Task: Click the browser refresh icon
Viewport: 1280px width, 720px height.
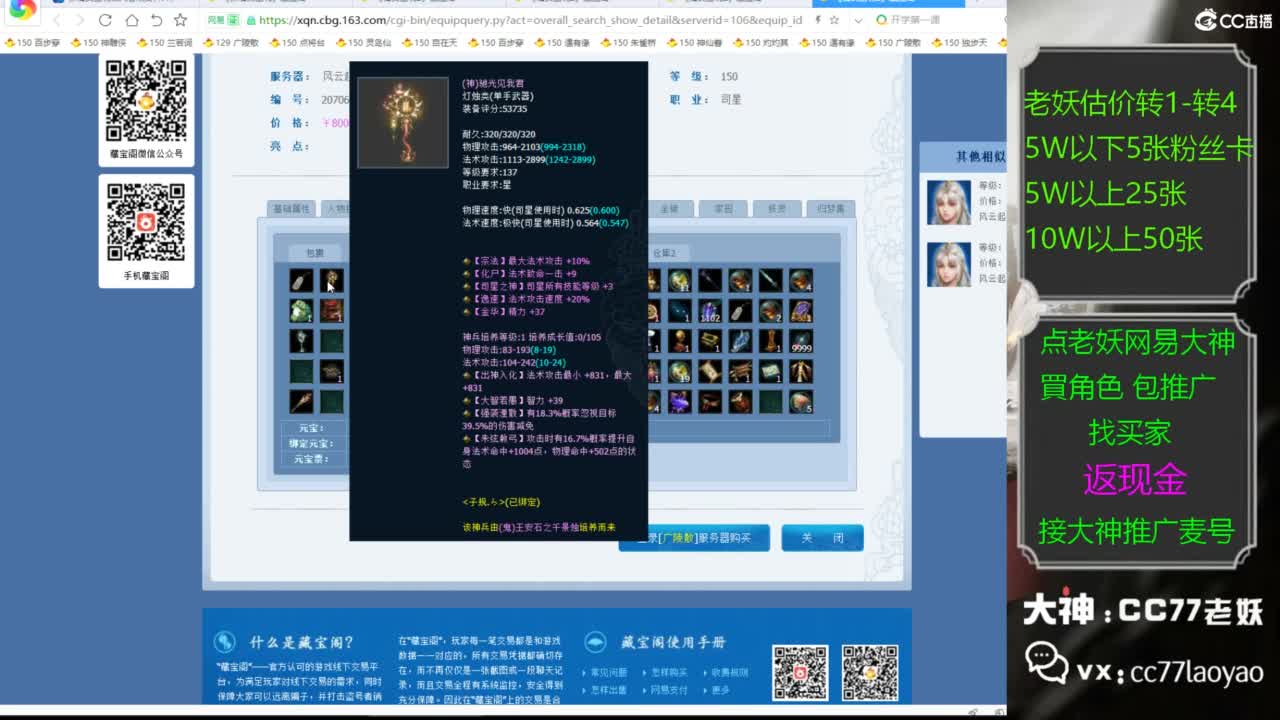Action: pyautogui.click(x=105, y=20)
